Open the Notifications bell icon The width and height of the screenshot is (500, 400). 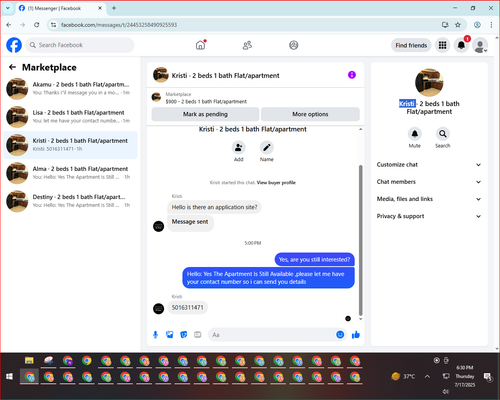[461, 45]
